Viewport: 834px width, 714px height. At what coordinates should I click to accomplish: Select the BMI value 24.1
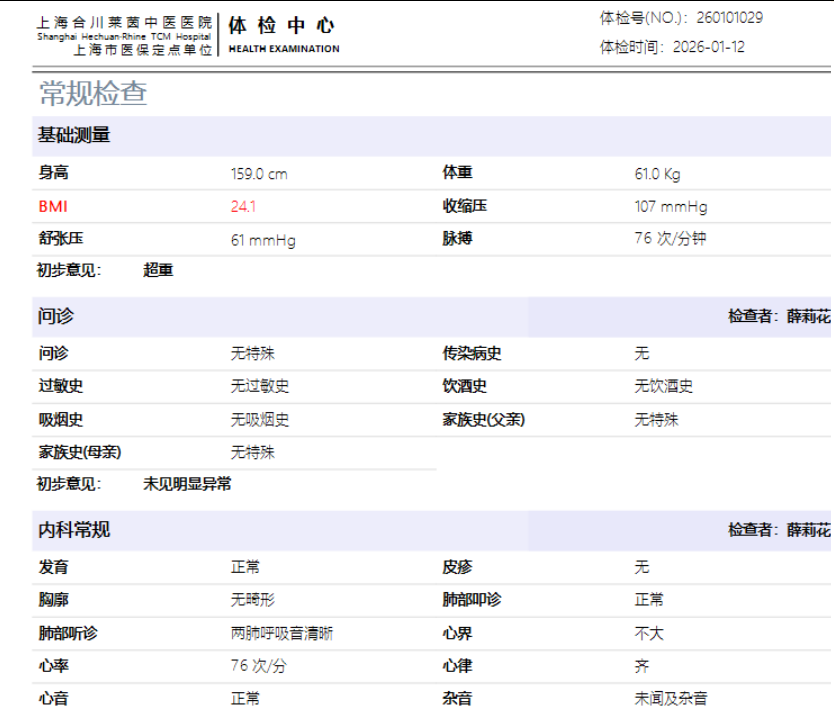[x=243, y=206]
